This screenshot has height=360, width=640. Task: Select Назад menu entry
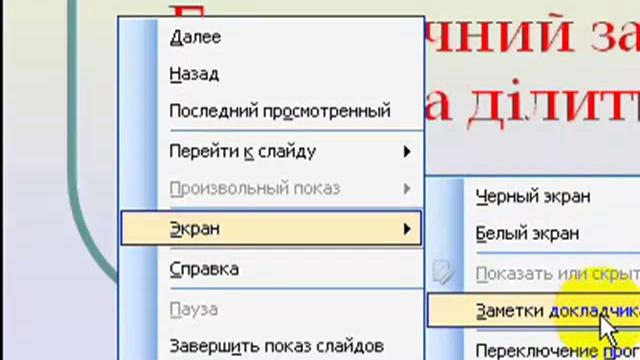click(271, 74)
